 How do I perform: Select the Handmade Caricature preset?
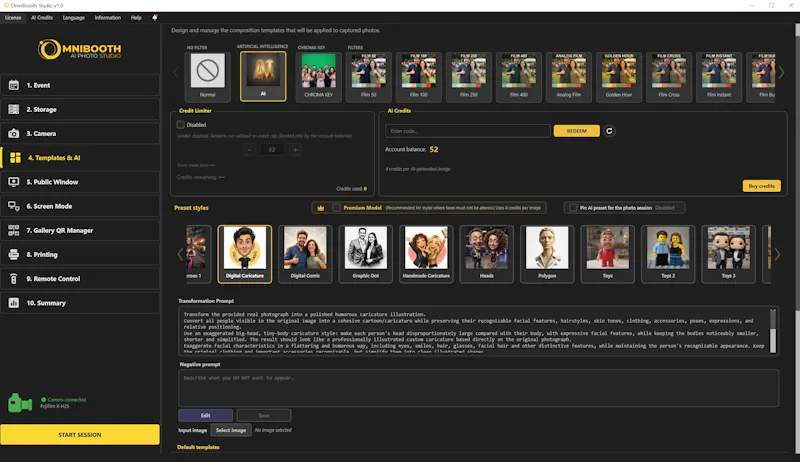pos(426,254)
